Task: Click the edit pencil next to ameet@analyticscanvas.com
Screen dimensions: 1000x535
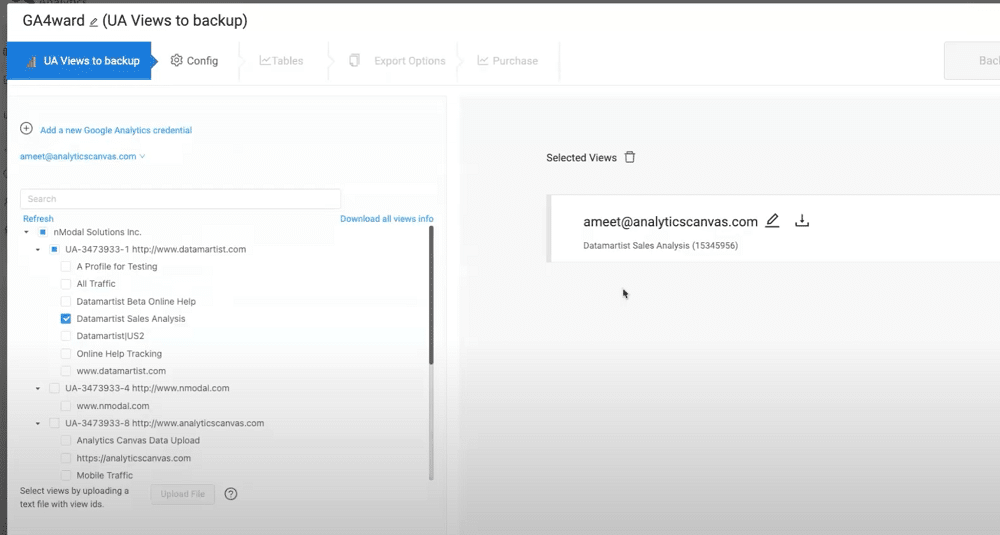Action: tap(772, 221)
